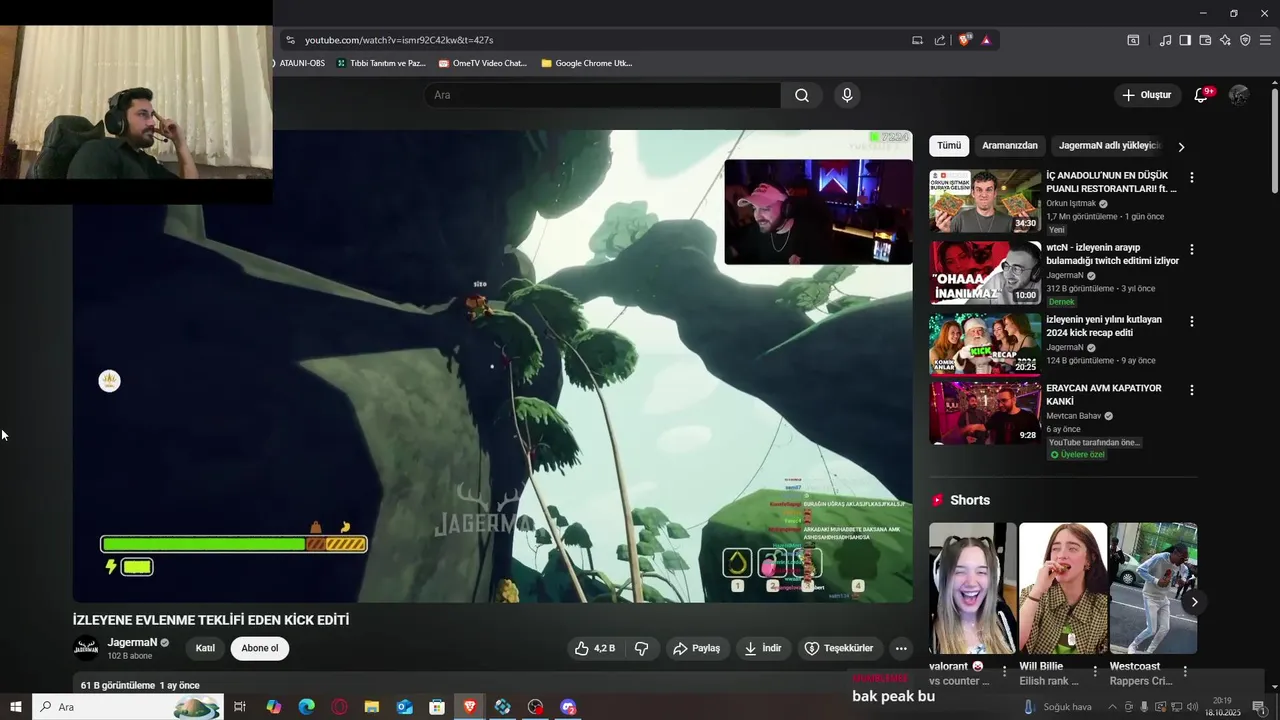This screenshot has width=1280, height=720.
Task: Open İç Anadolu'nun en düşük puanlı video thumbnail
Action: click(x=985, y=201)
